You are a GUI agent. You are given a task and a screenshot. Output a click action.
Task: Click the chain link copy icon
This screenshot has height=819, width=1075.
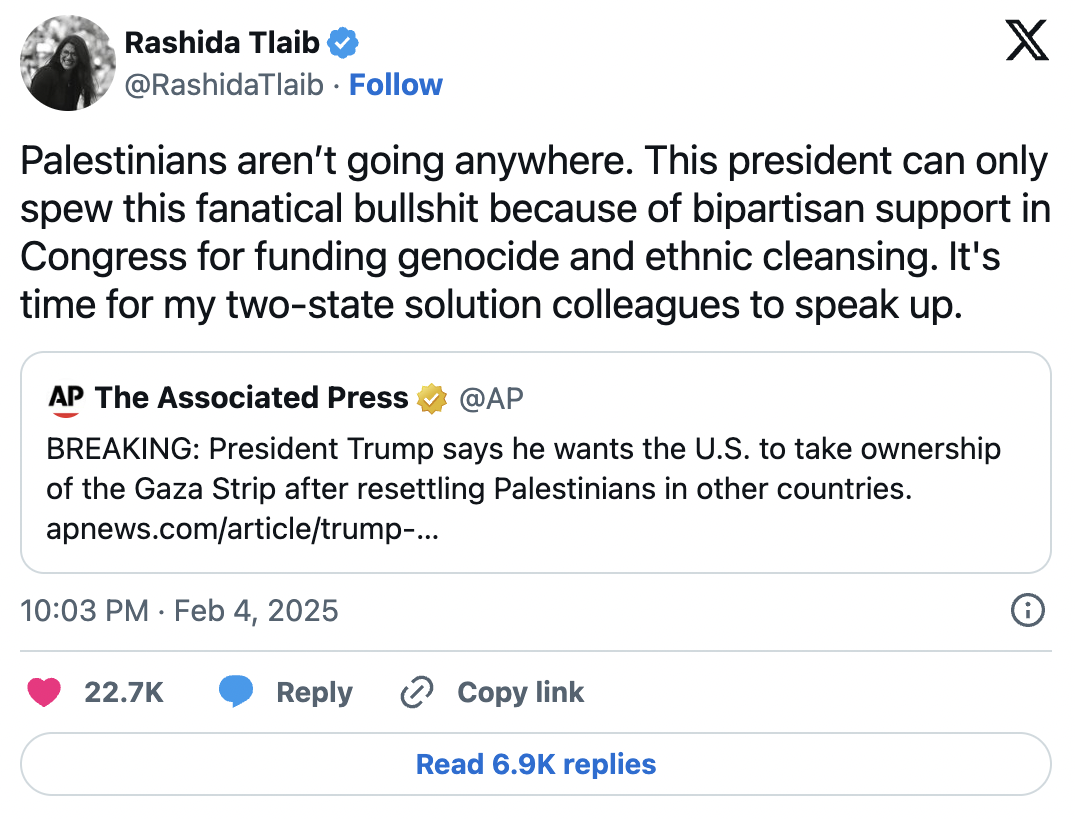pos(415,692)
